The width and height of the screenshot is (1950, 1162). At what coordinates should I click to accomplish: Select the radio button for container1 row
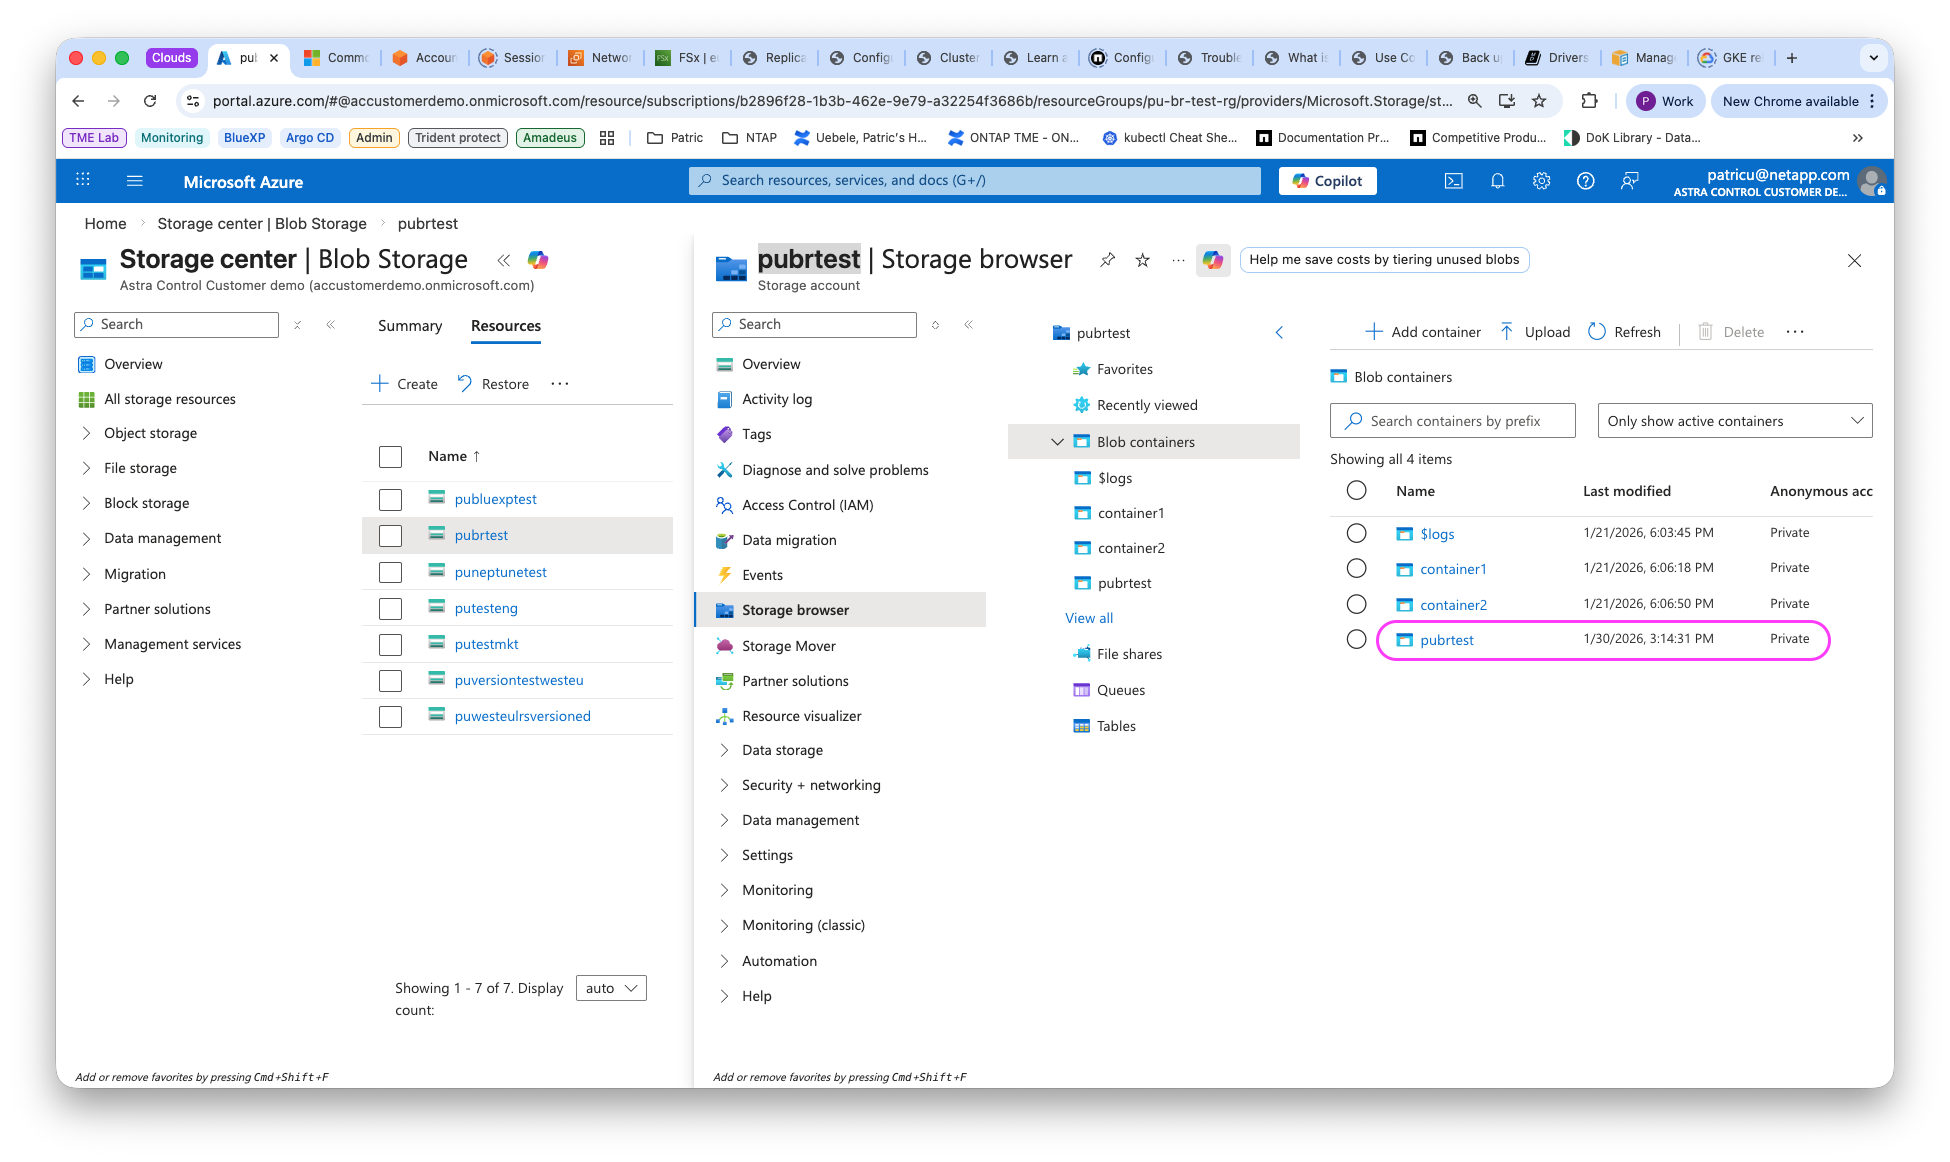point(1356,568)
